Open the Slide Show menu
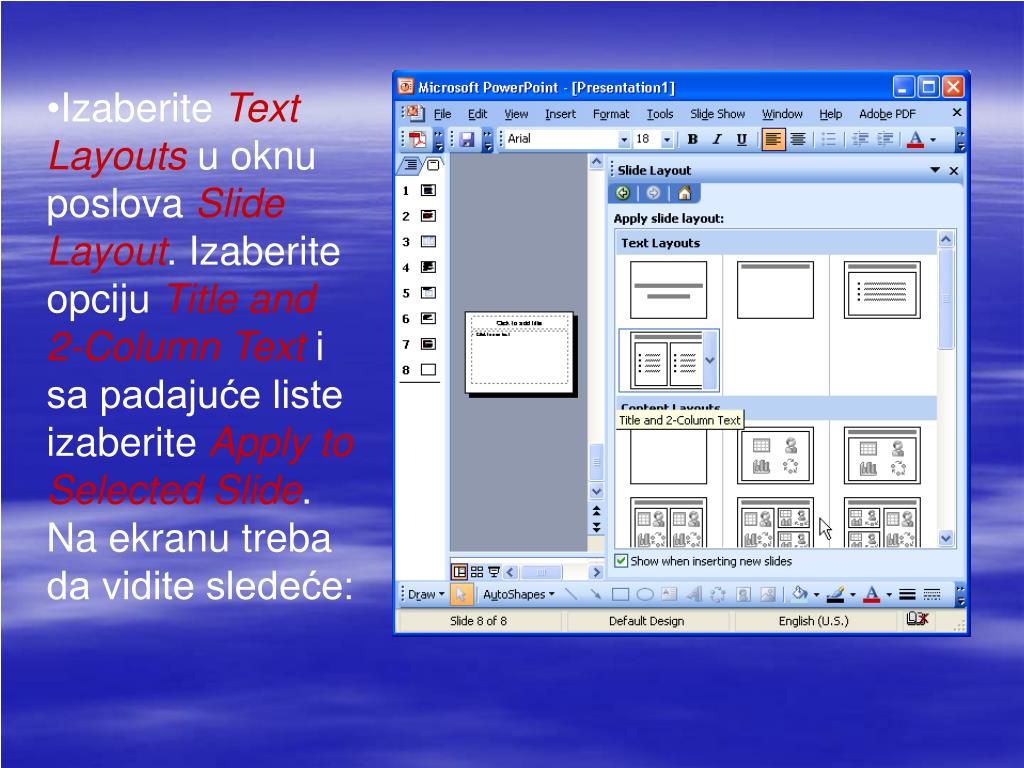This screenshot has width=1024, height=768. [717, 114]
